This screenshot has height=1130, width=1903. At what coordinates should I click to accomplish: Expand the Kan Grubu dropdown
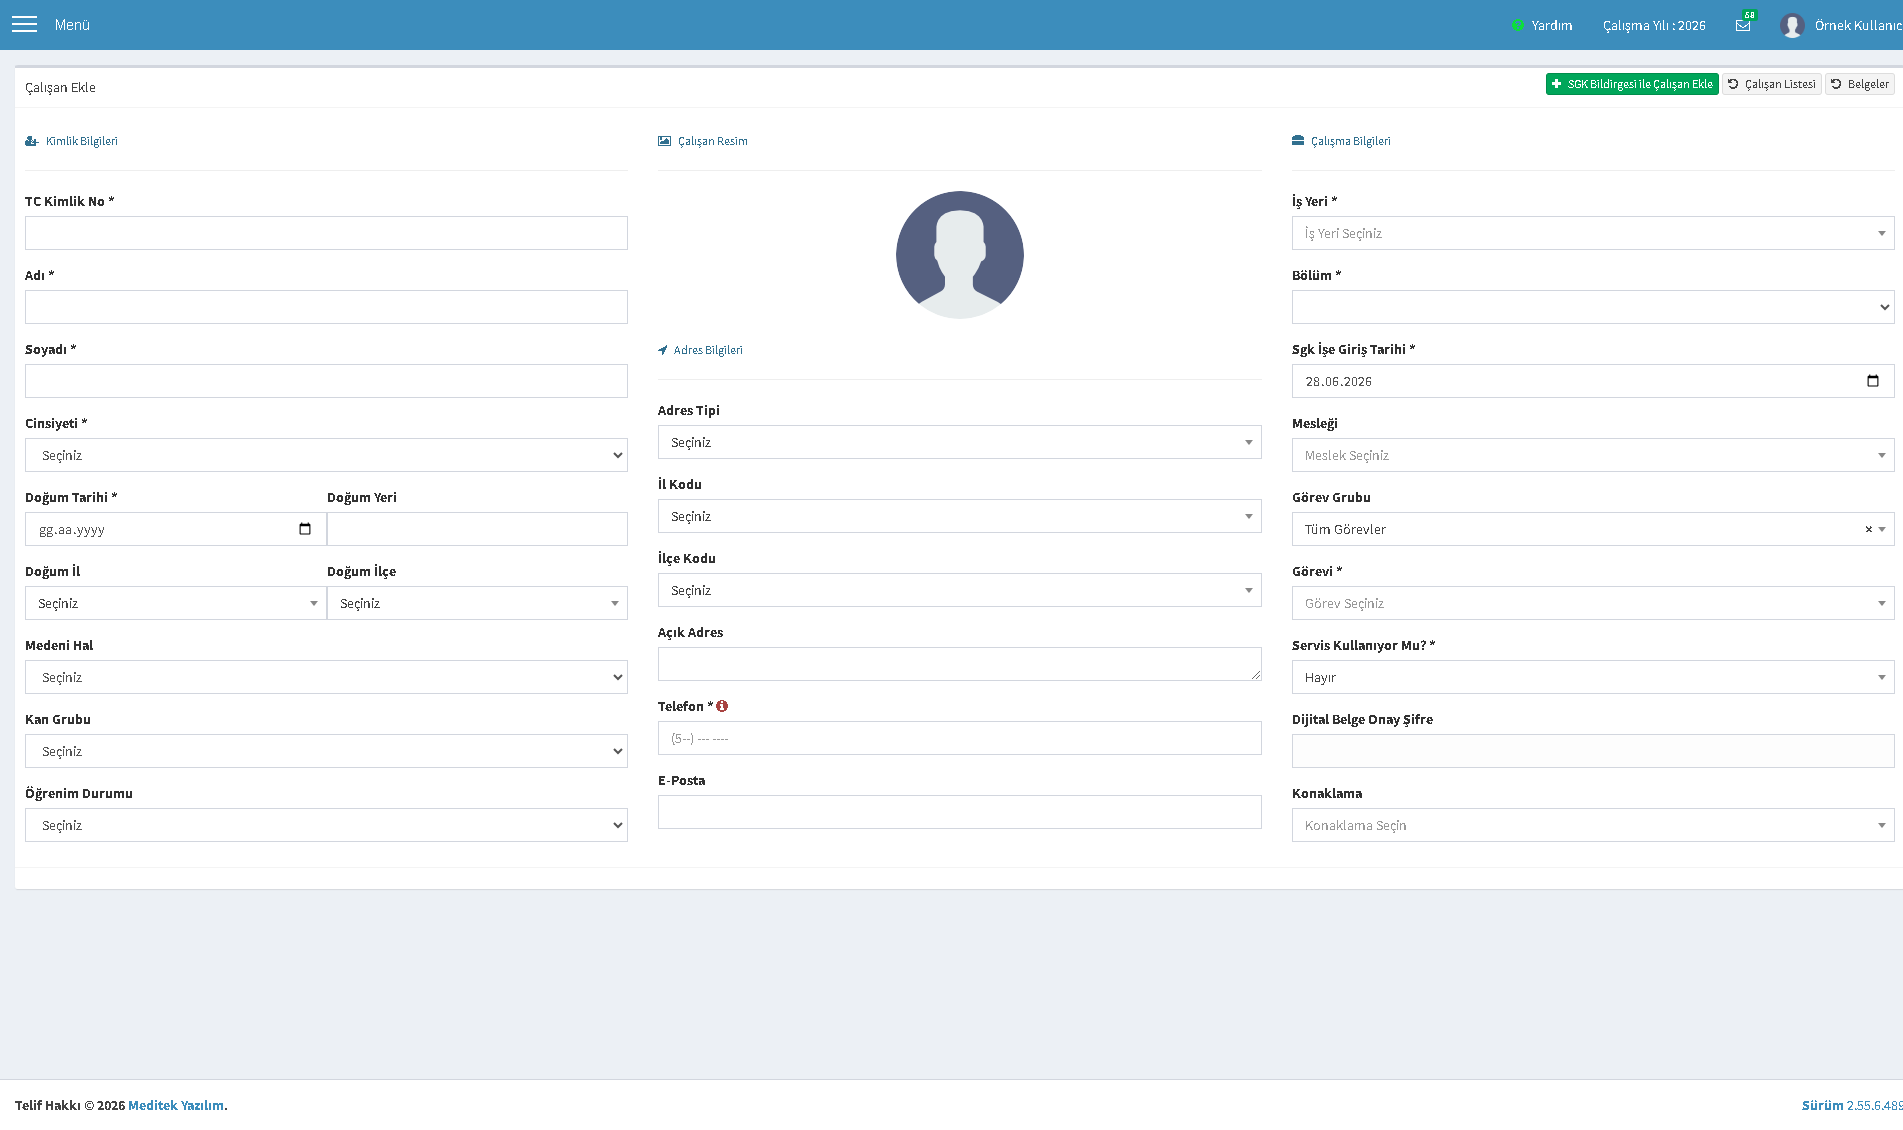(326, 751)
